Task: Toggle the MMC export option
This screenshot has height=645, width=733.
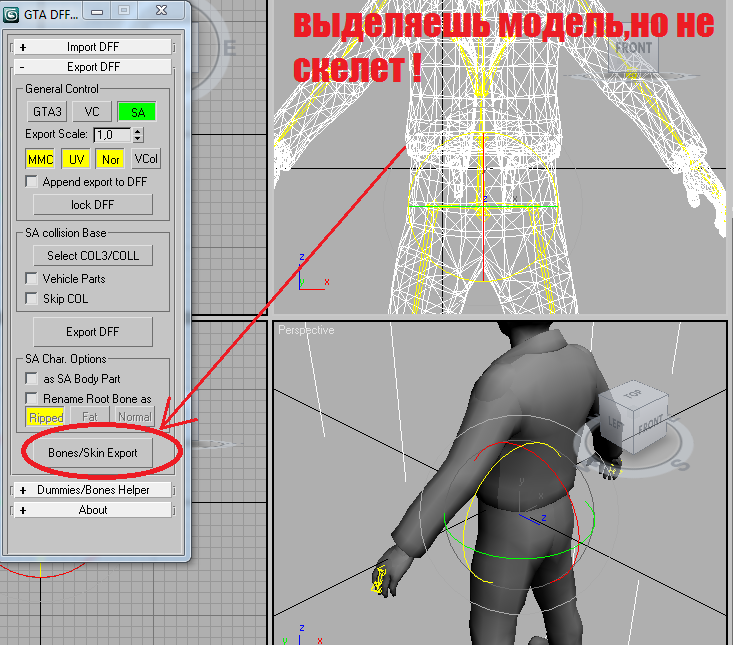Action: pos(40,159)
